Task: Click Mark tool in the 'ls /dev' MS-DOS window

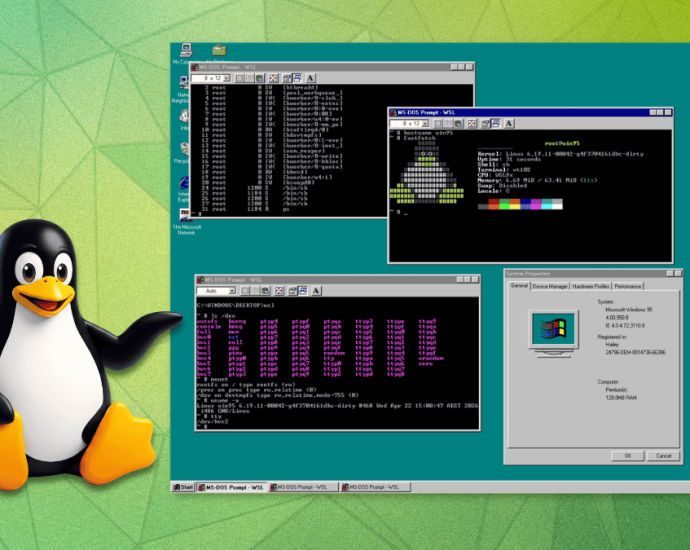Action: [245, 291]
